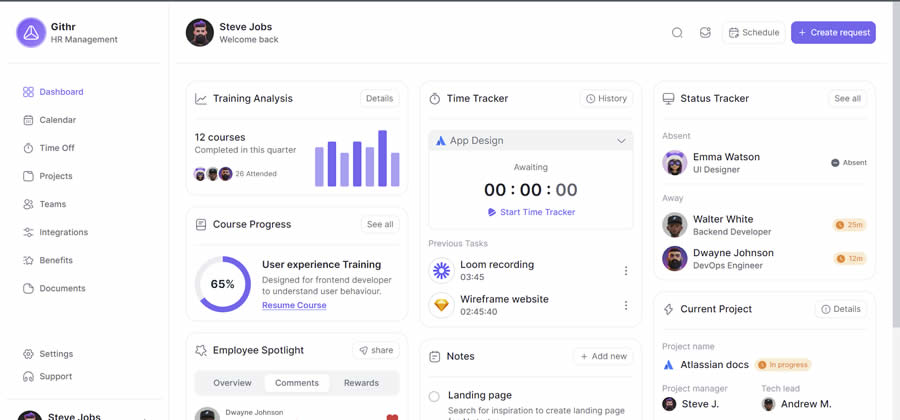This screenshot has width=900, height=420.
Task: Click Steve Jobs profile avatar in header
Action: 200,33
